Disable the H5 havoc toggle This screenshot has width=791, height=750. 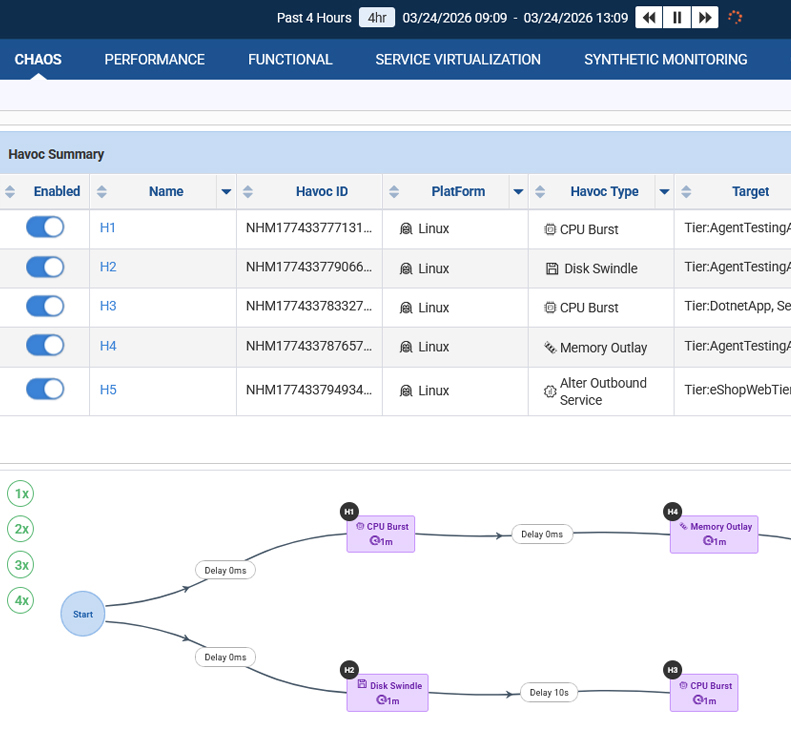coord(45,389)
